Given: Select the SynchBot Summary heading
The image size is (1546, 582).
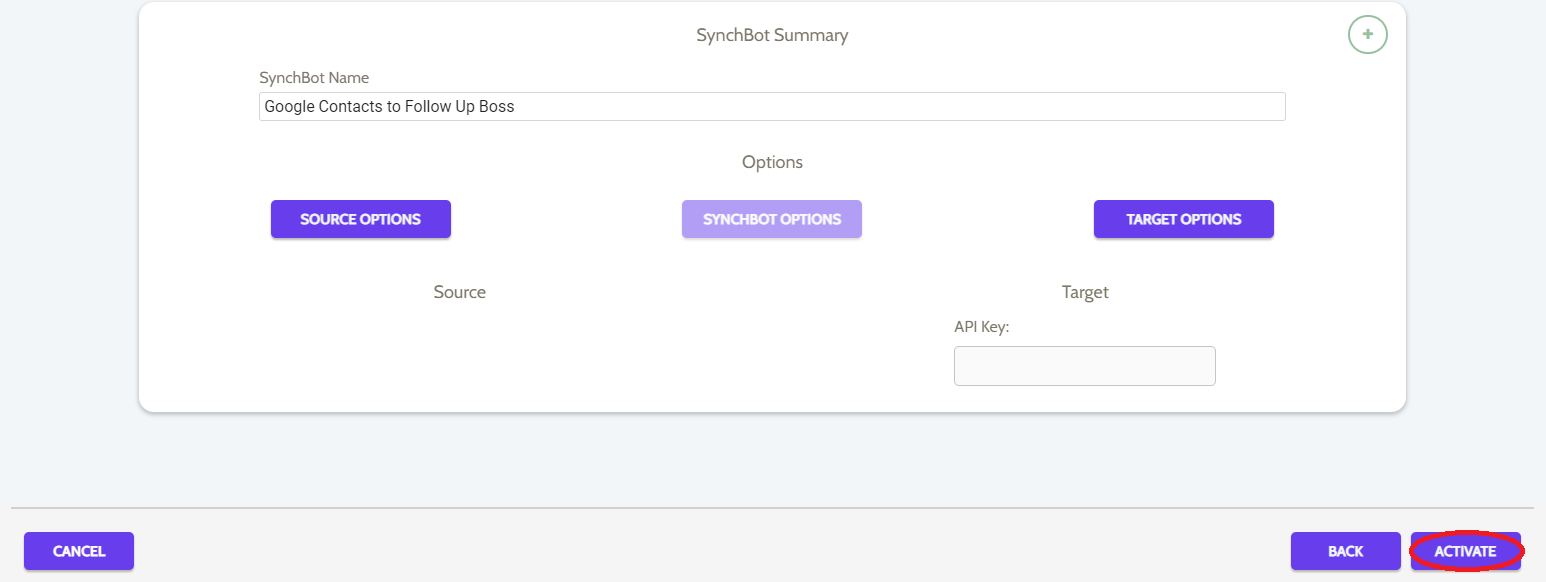Looking at the screenshot, I should (772, 35).
